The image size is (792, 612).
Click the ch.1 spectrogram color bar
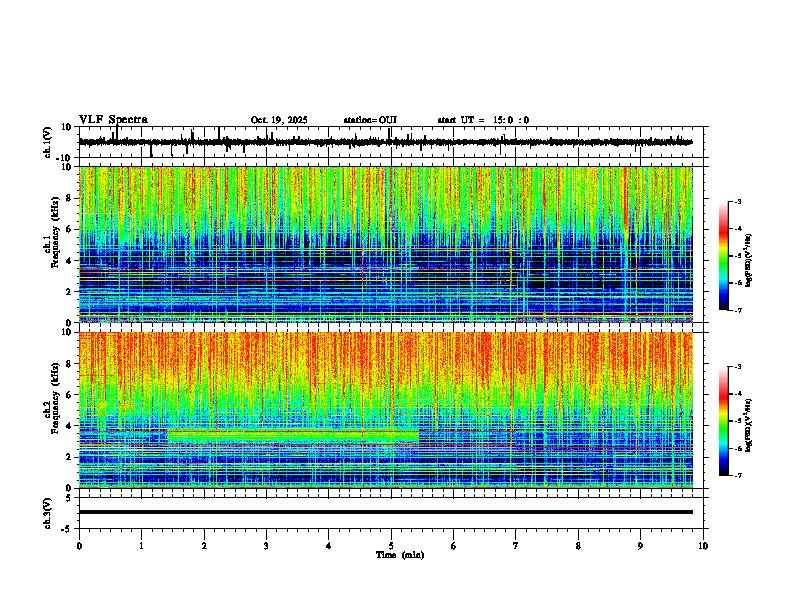pos(724,256)
